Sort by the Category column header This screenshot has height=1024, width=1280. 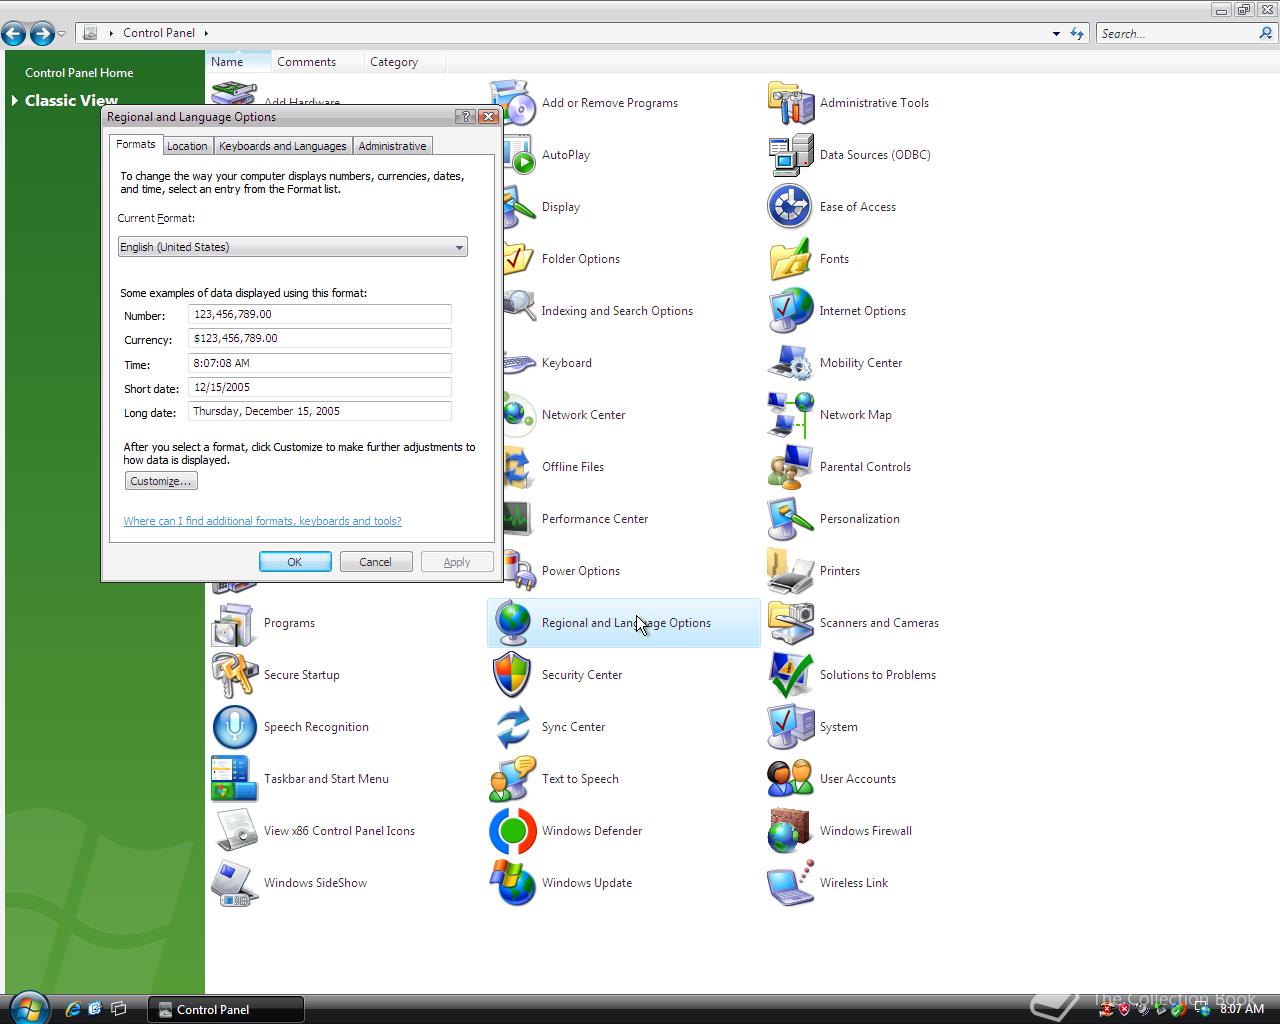pos(404,62)
